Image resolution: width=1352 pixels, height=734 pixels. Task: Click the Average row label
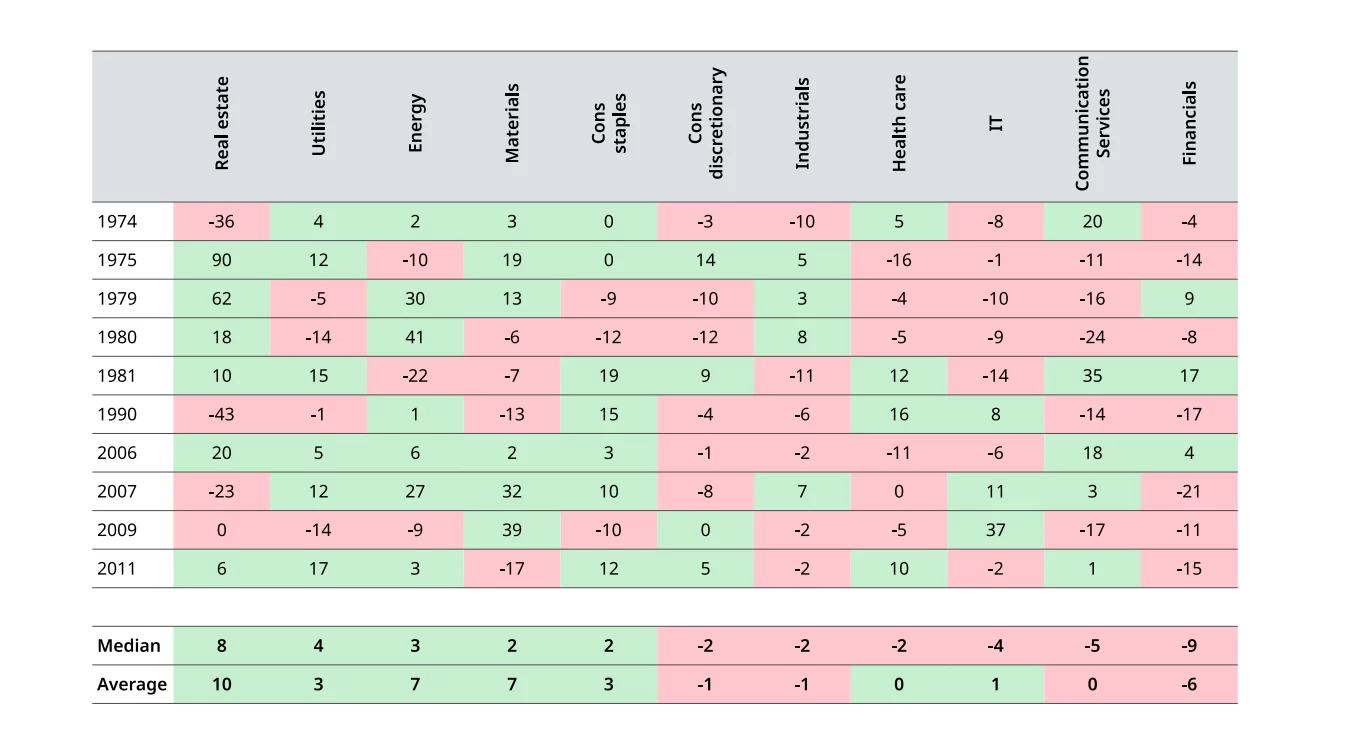click(x=132, y=685)
